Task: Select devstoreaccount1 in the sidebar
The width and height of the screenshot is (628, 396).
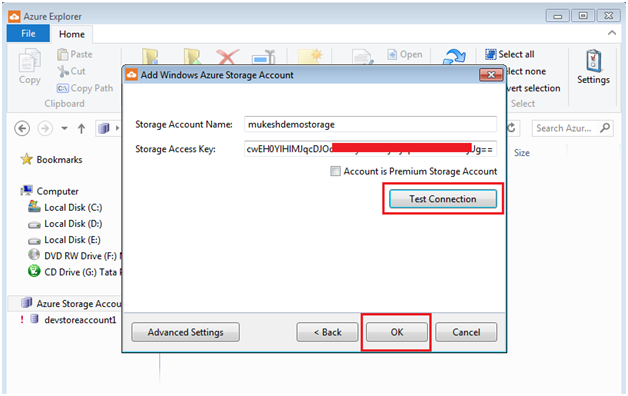Action: (x=80, y=320)
